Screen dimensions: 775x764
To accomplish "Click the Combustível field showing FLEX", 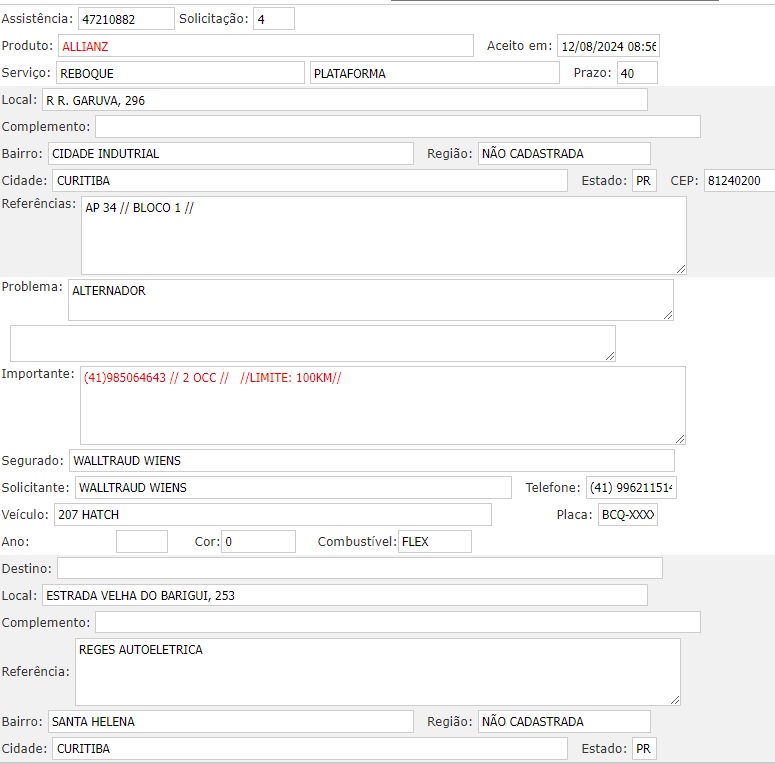I will [x=435, y=542].
